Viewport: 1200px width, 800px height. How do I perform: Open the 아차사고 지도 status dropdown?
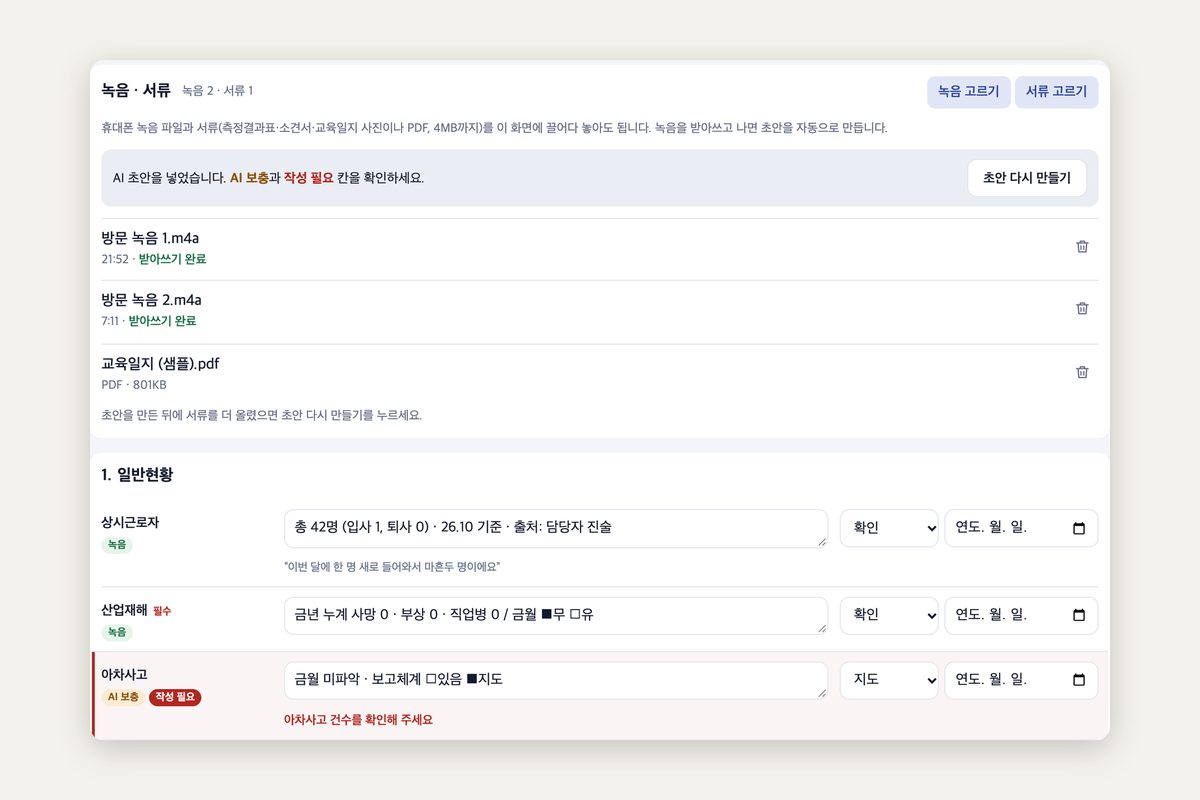point(889,680)
